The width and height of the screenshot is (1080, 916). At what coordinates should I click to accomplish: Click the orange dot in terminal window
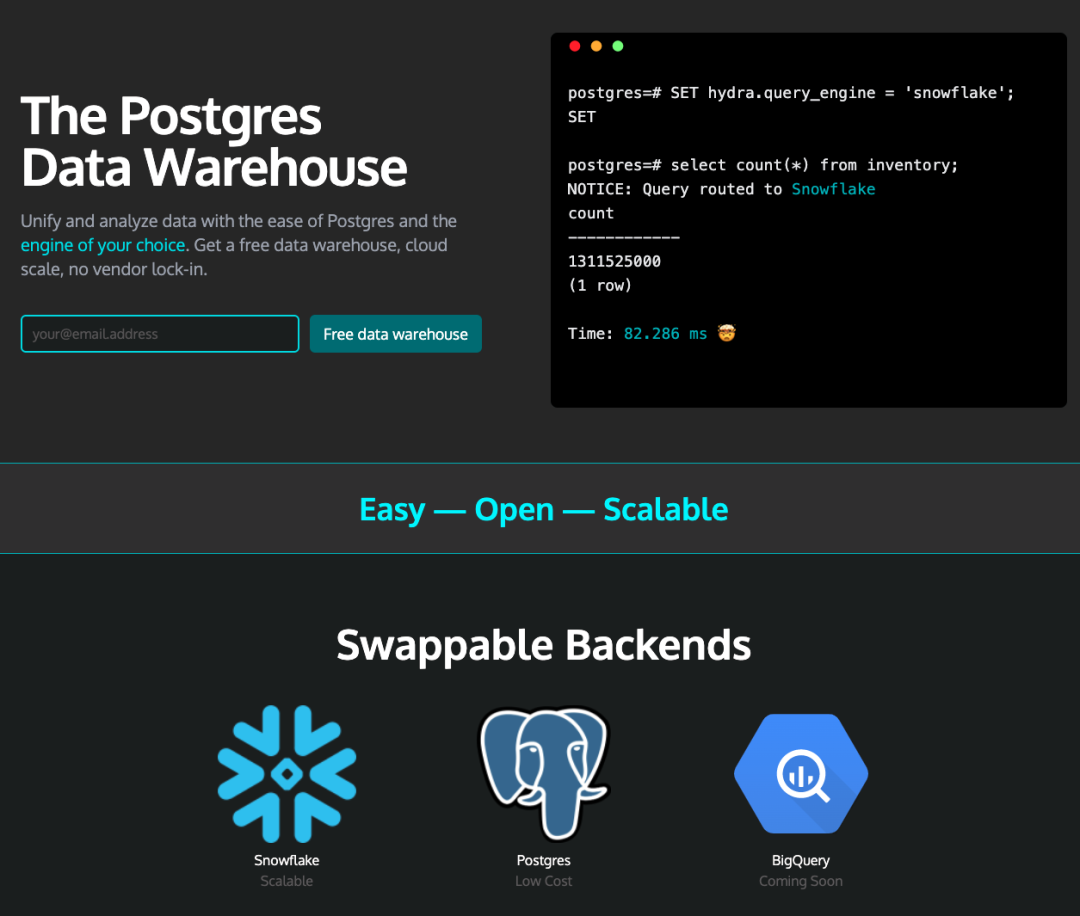tap(596, 46)
